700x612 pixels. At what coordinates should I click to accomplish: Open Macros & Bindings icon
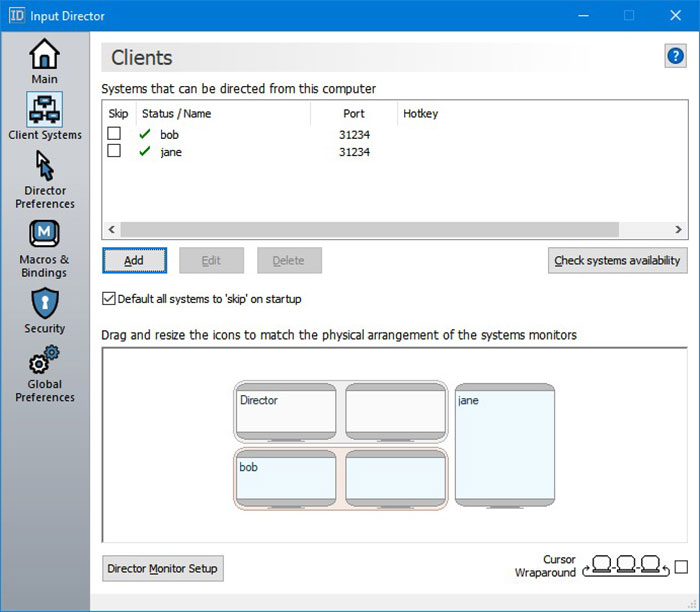click(x=44, y=235)
